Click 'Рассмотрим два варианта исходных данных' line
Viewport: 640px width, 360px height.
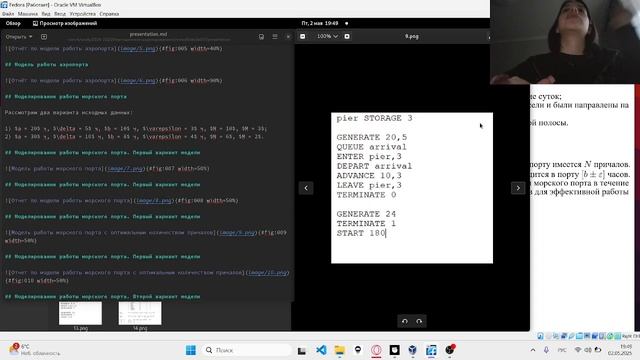[x=68, y=113]
